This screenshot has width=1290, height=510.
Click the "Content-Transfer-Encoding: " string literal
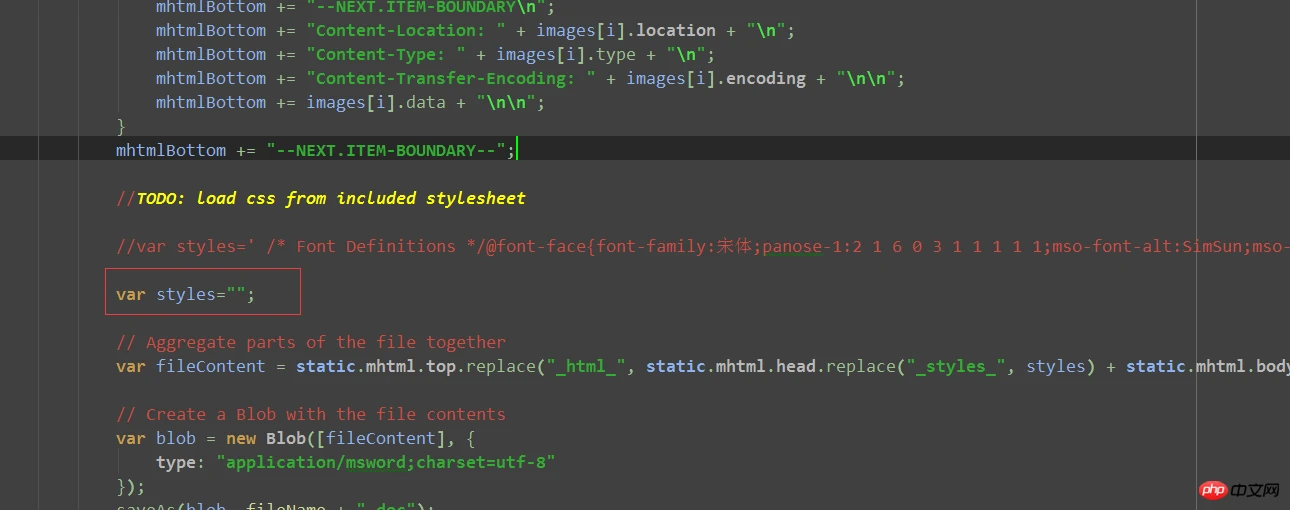[451, 78]
